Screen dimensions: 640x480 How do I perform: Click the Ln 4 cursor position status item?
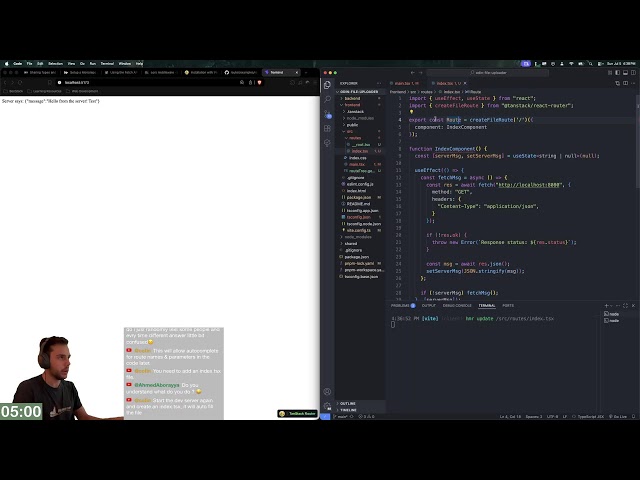pyautogui.click(x=510, y=416)
